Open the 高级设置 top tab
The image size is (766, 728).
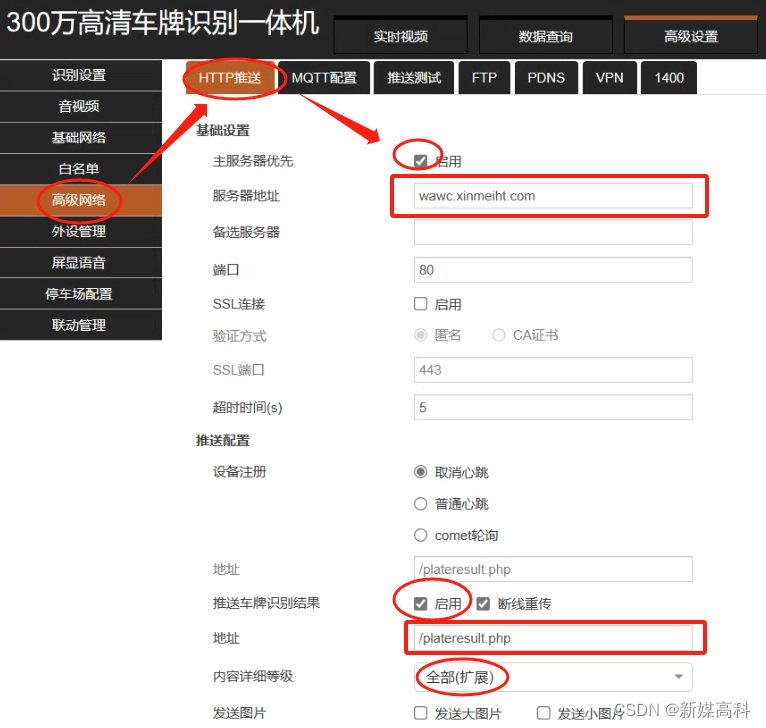tap(691, 36)
